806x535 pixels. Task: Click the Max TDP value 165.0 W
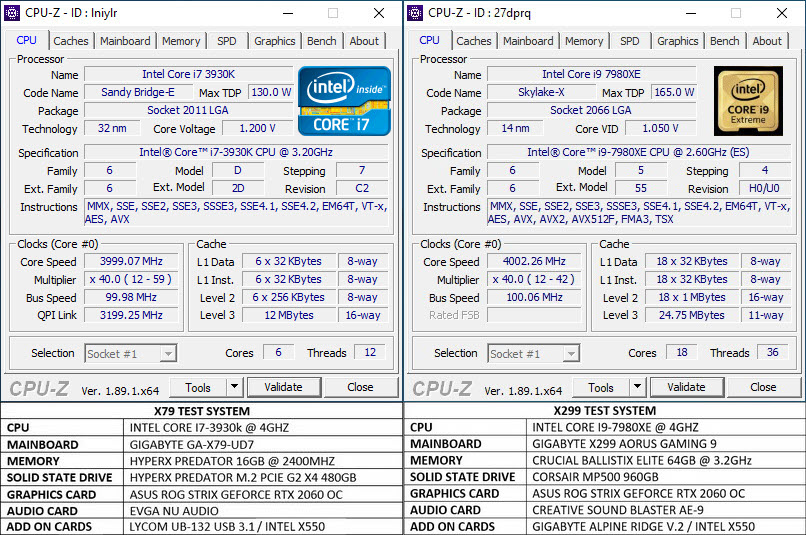(x=673, y=92)
